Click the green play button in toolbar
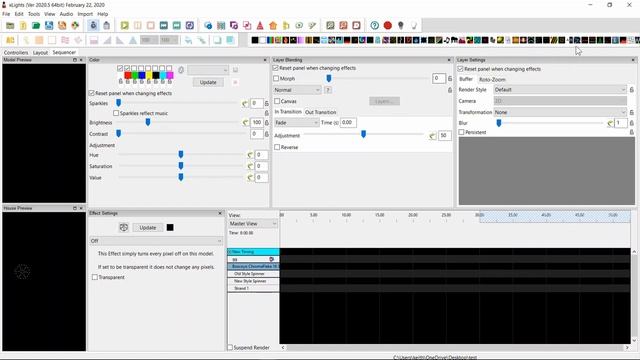 tap(124, 26)
